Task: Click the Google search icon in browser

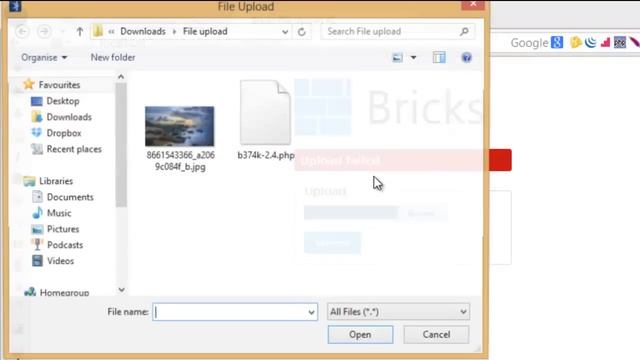Action: pos(557,42)
